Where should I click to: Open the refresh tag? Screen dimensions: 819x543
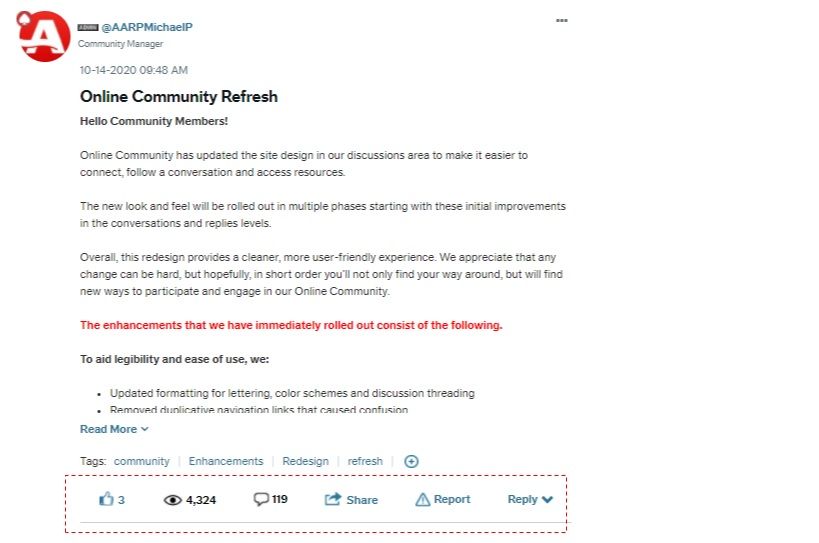coord(365,461)
